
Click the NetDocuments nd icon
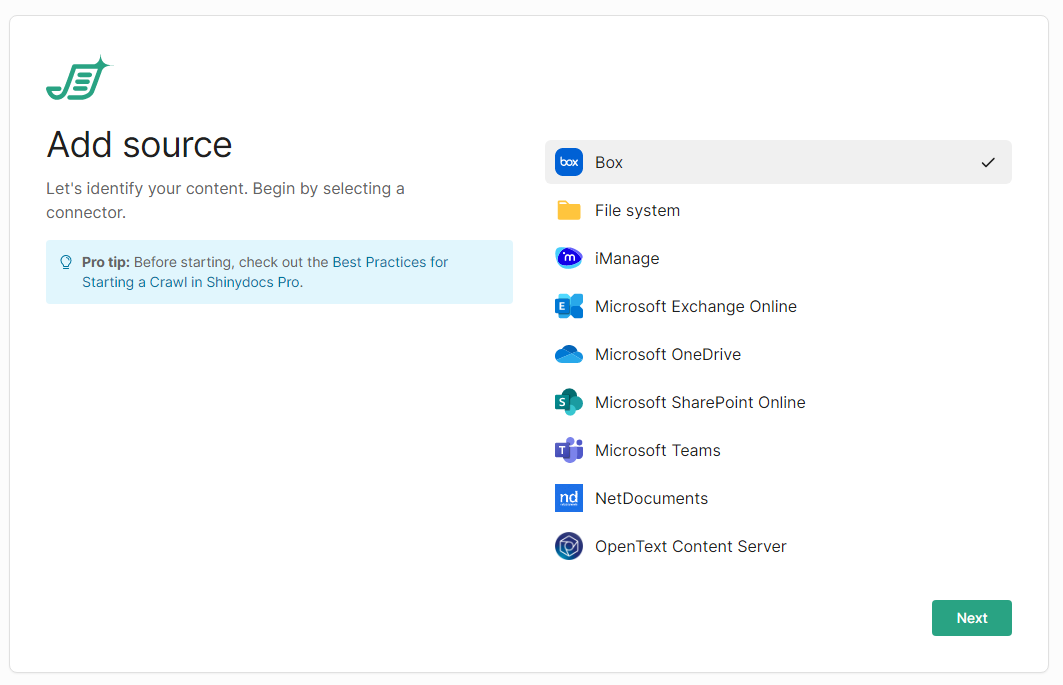(569, 498)
